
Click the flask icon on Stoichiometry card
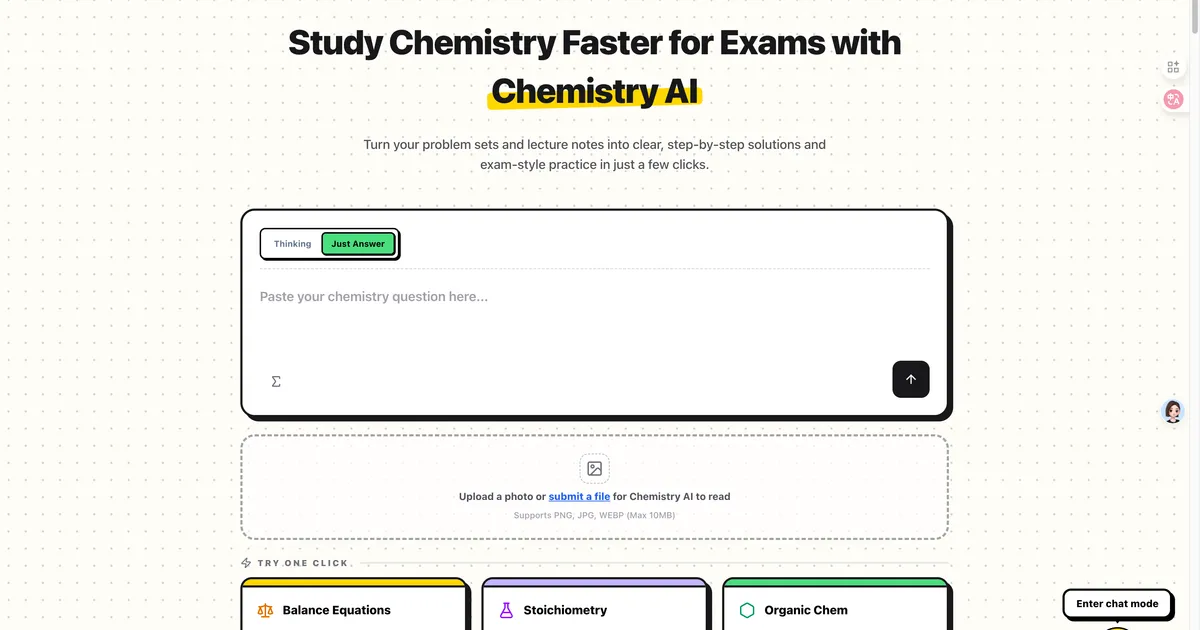(x=507, y=610)
